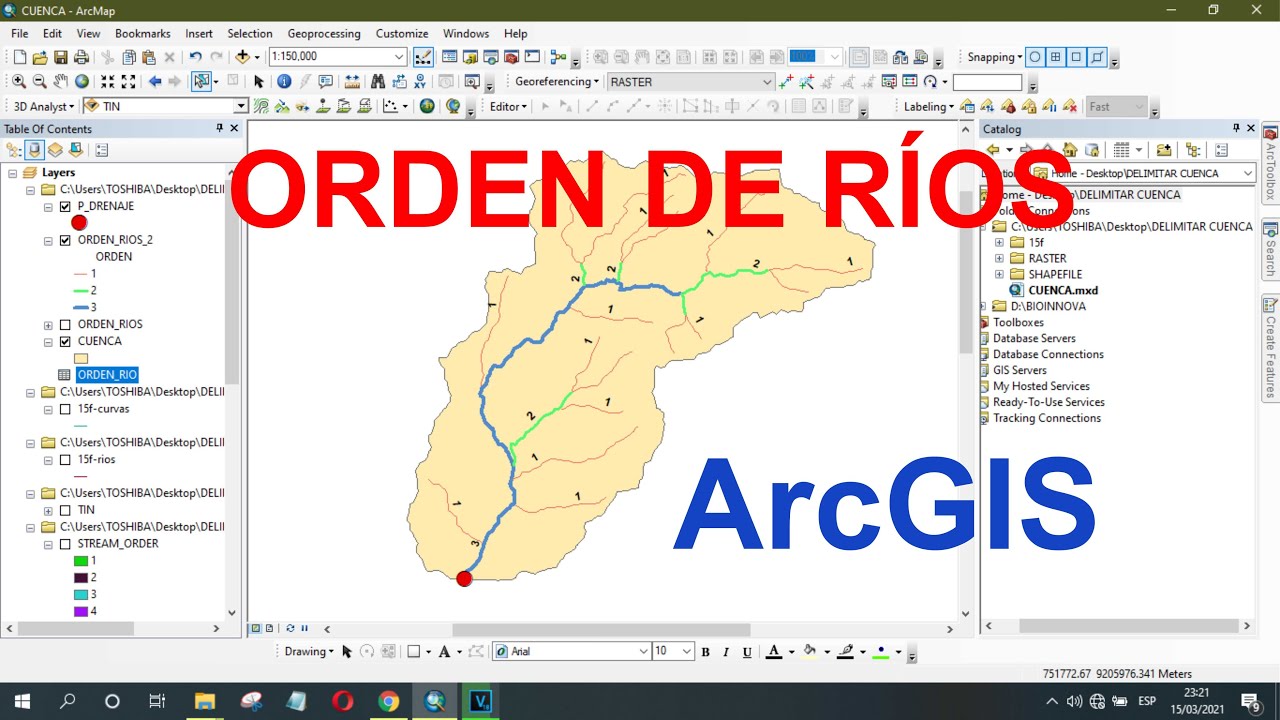
Task: Click List By Visibility icon in Table of Contents
Action: 75,150
